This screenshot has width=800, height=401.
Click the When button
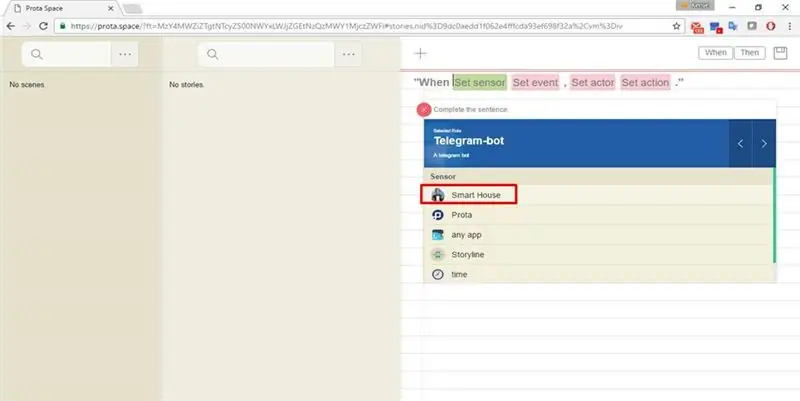point(715,53)
